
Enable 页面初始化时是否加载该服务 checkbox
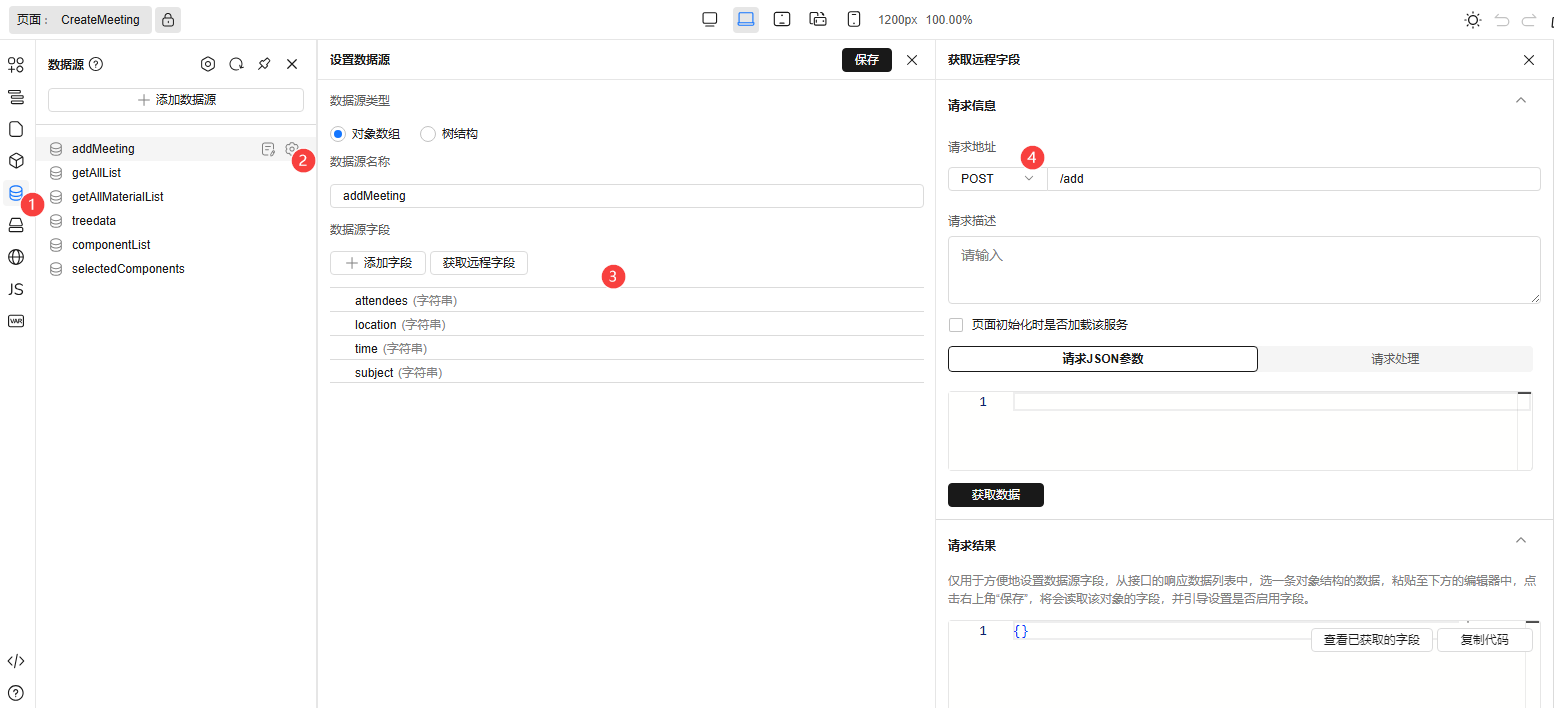[x=956, y=325]
